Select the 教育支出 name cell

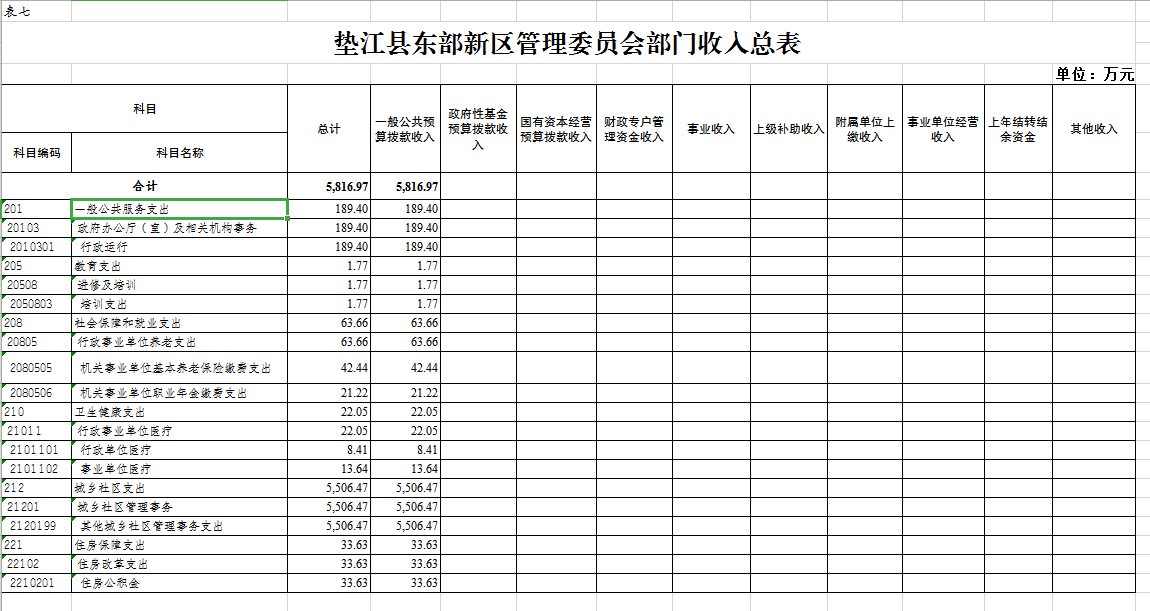tap(180, 266)
